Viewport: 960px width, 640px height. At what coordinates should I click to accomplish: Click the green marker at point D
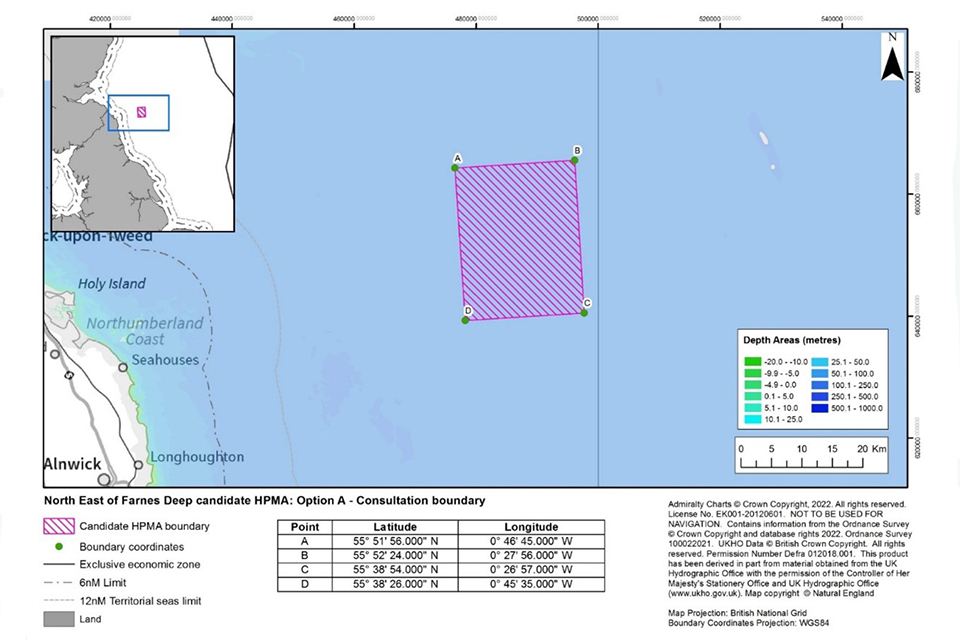pyautogui.click(x=466, y=320)
